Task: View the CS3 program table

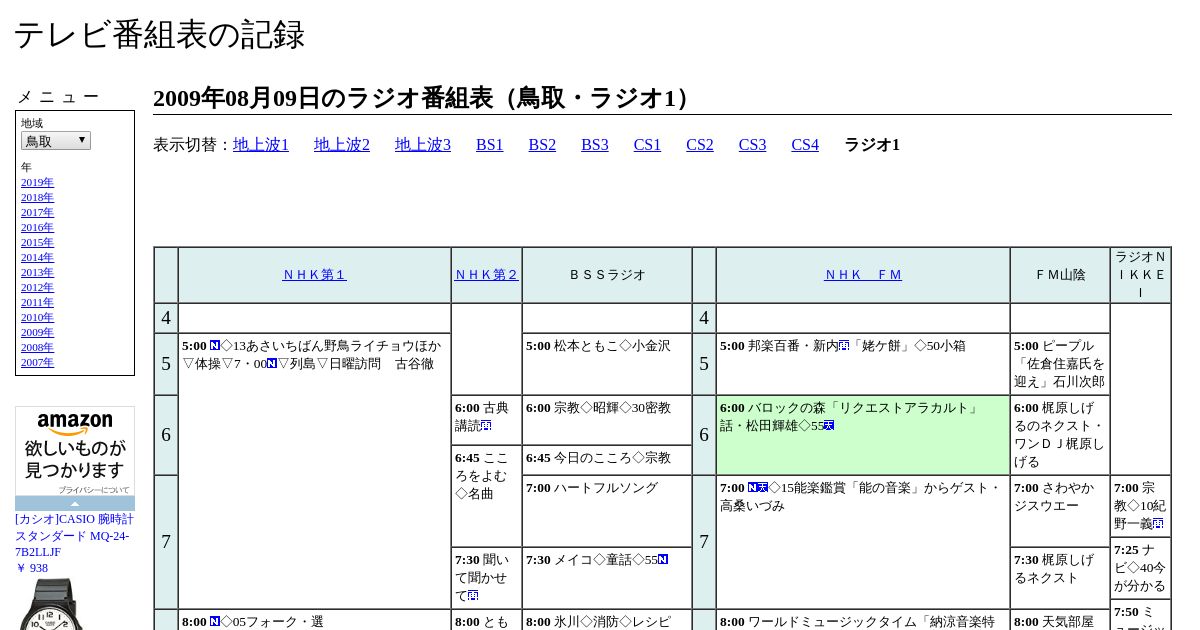Action: pyautogui.click(x=752, y=145)
